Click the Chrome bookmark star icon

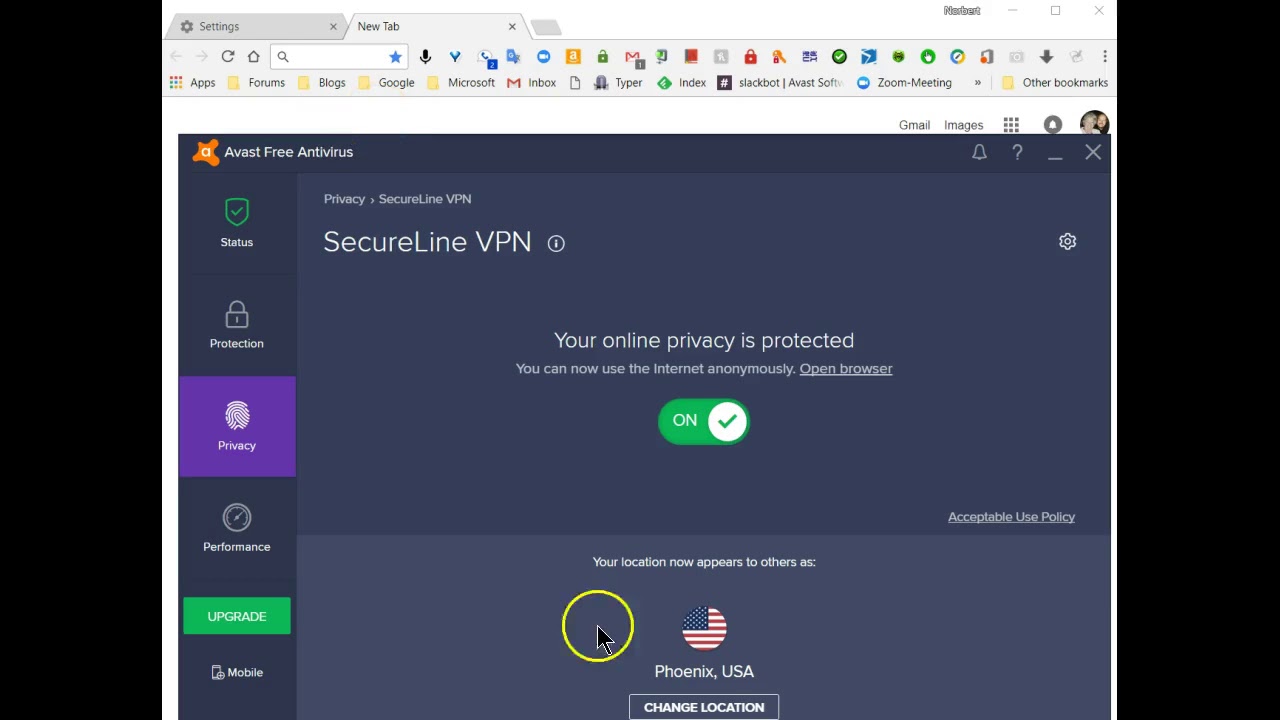coord(395,57)
